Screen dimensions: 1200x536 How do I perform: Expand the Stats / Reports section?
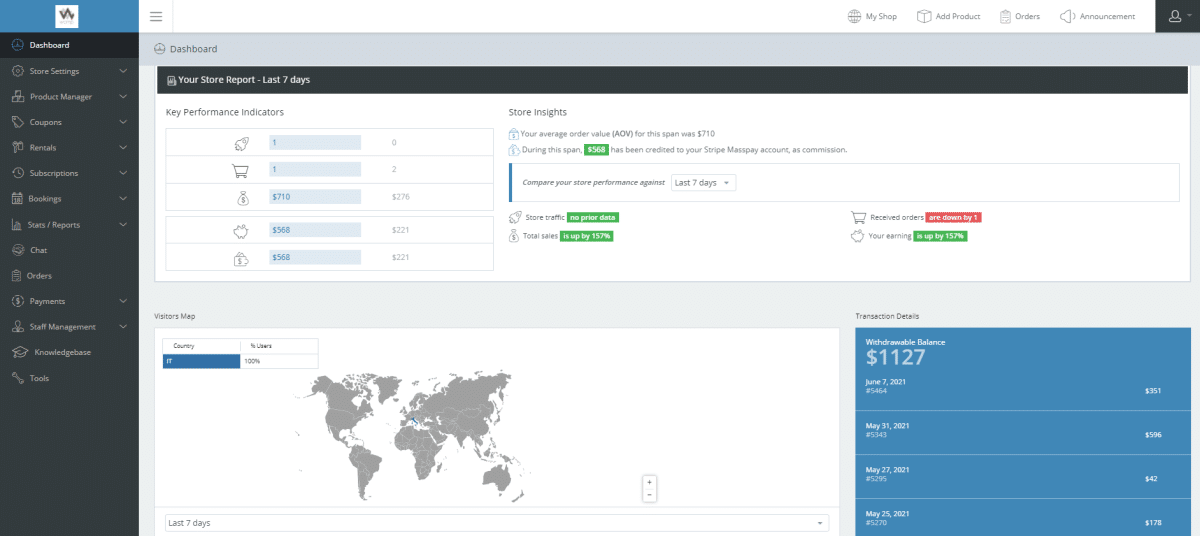(x=68, y=225)
